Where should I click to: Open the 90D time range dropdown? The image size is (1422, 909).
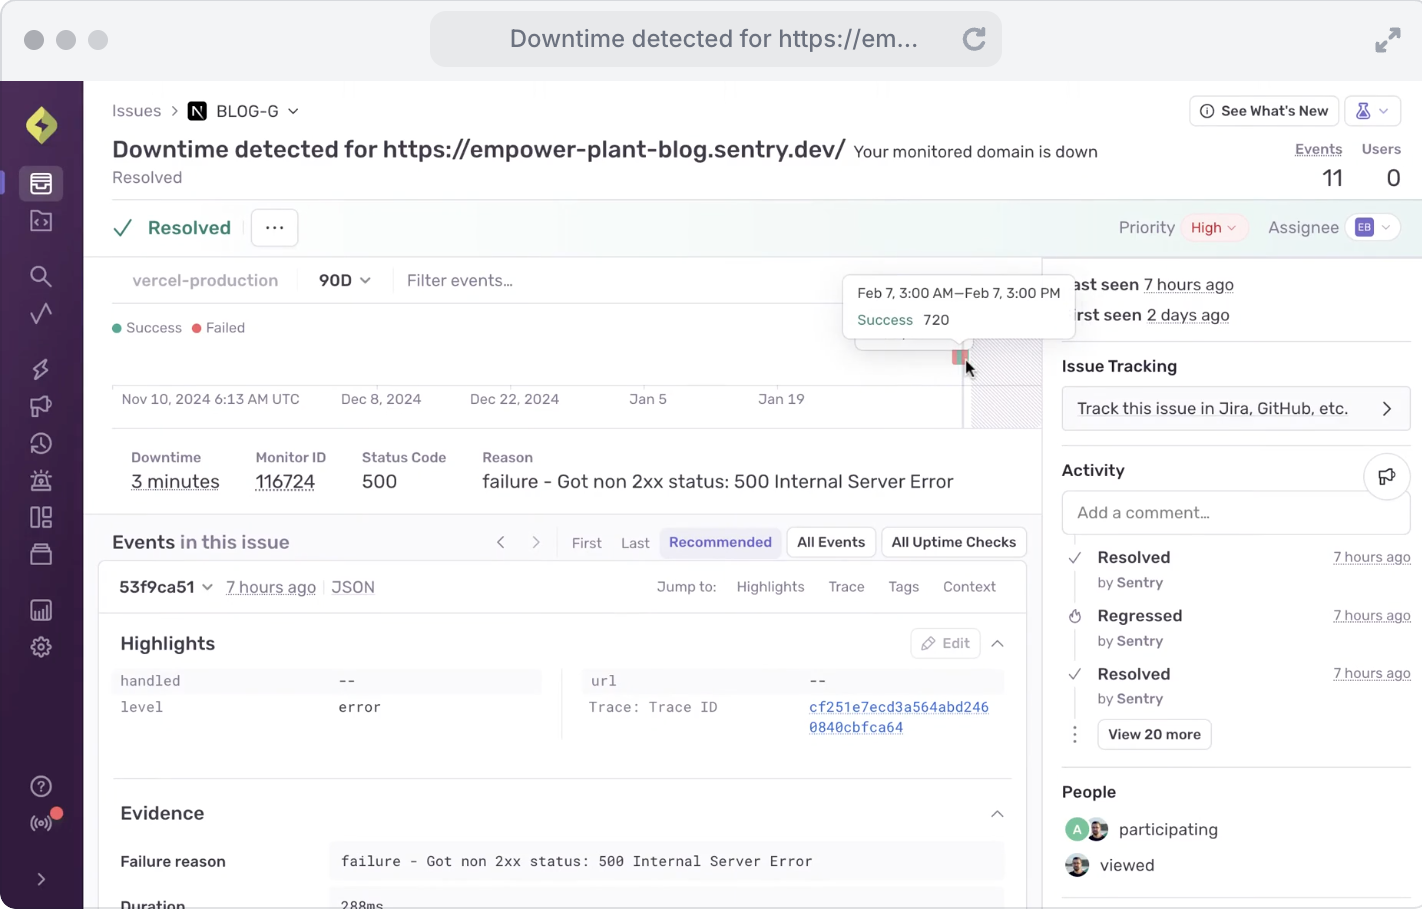pos(344,281)
